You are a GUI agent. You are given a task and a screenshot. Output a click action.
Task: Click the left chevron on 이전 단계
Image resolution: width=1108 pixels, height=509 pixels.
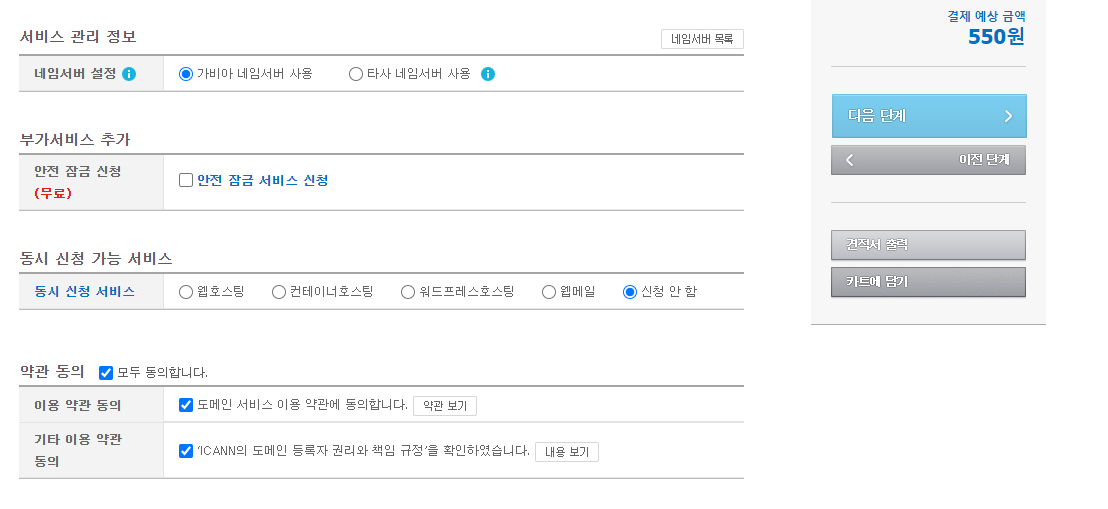pos(849,160)
